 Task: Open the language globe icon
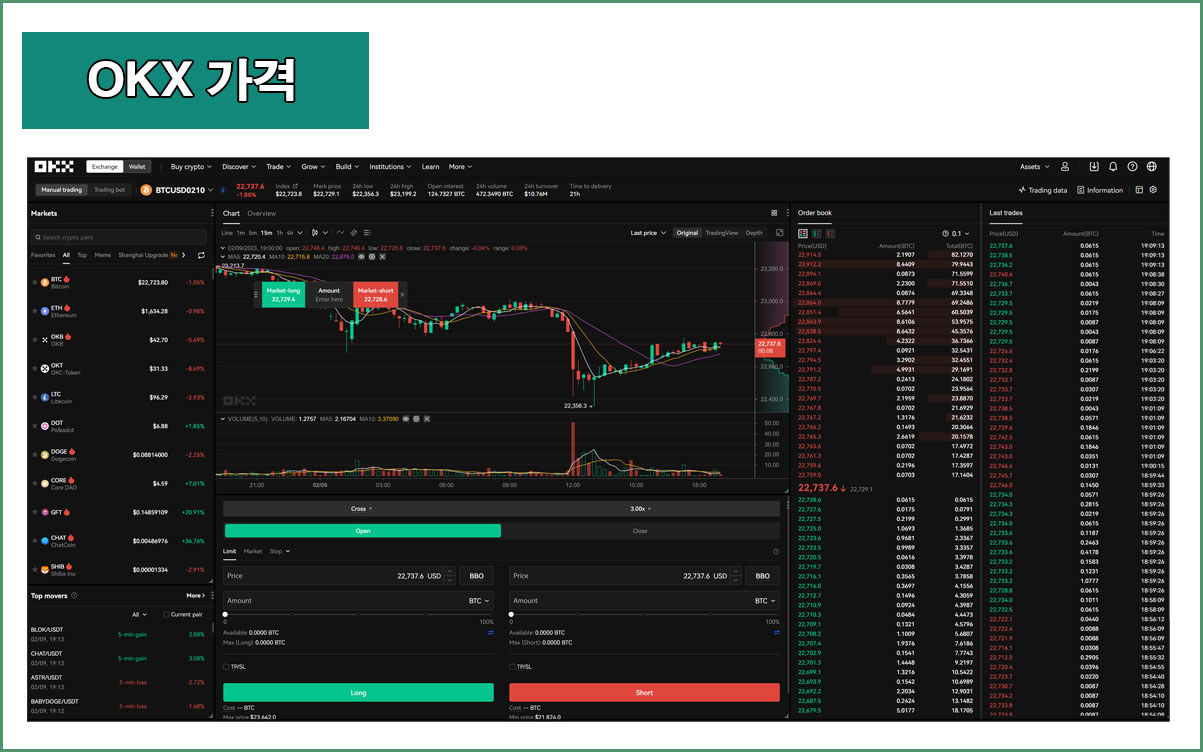tap(1152, 167)
